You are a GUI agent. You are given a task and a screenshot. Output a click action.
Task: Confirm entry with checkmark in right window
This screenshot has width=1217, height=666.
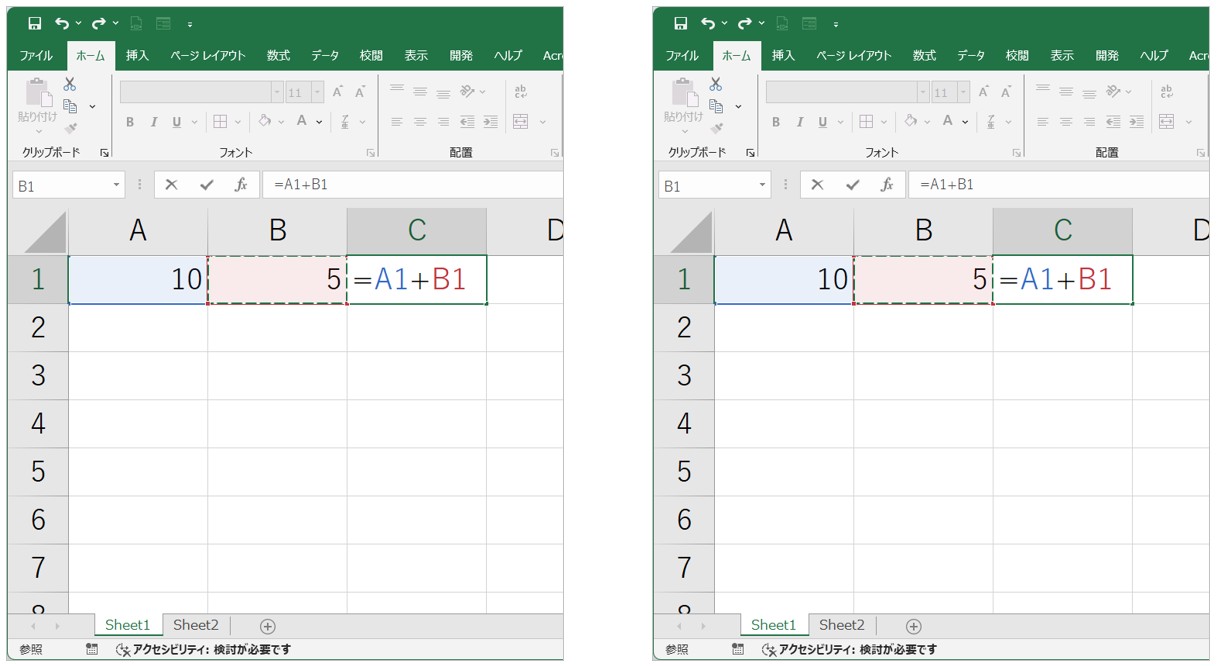tap(852, 185)
